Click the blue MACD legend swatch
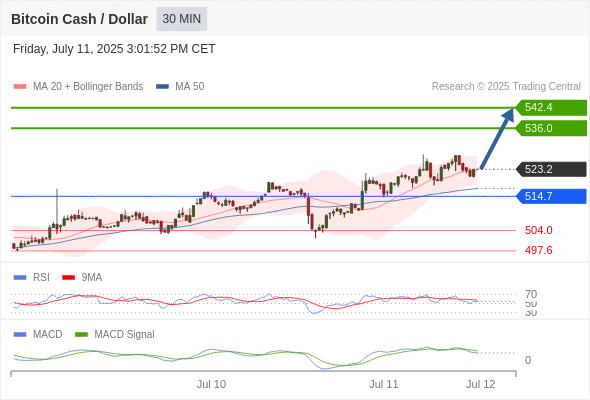590x400 pixels. [20, 335]
